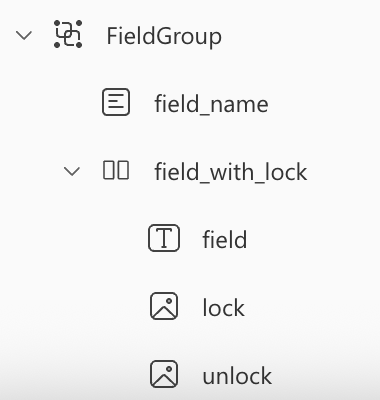Click the chevron left of FieldGroup icon
Viewport: 380px width, 400px height.
coord(24,35)
